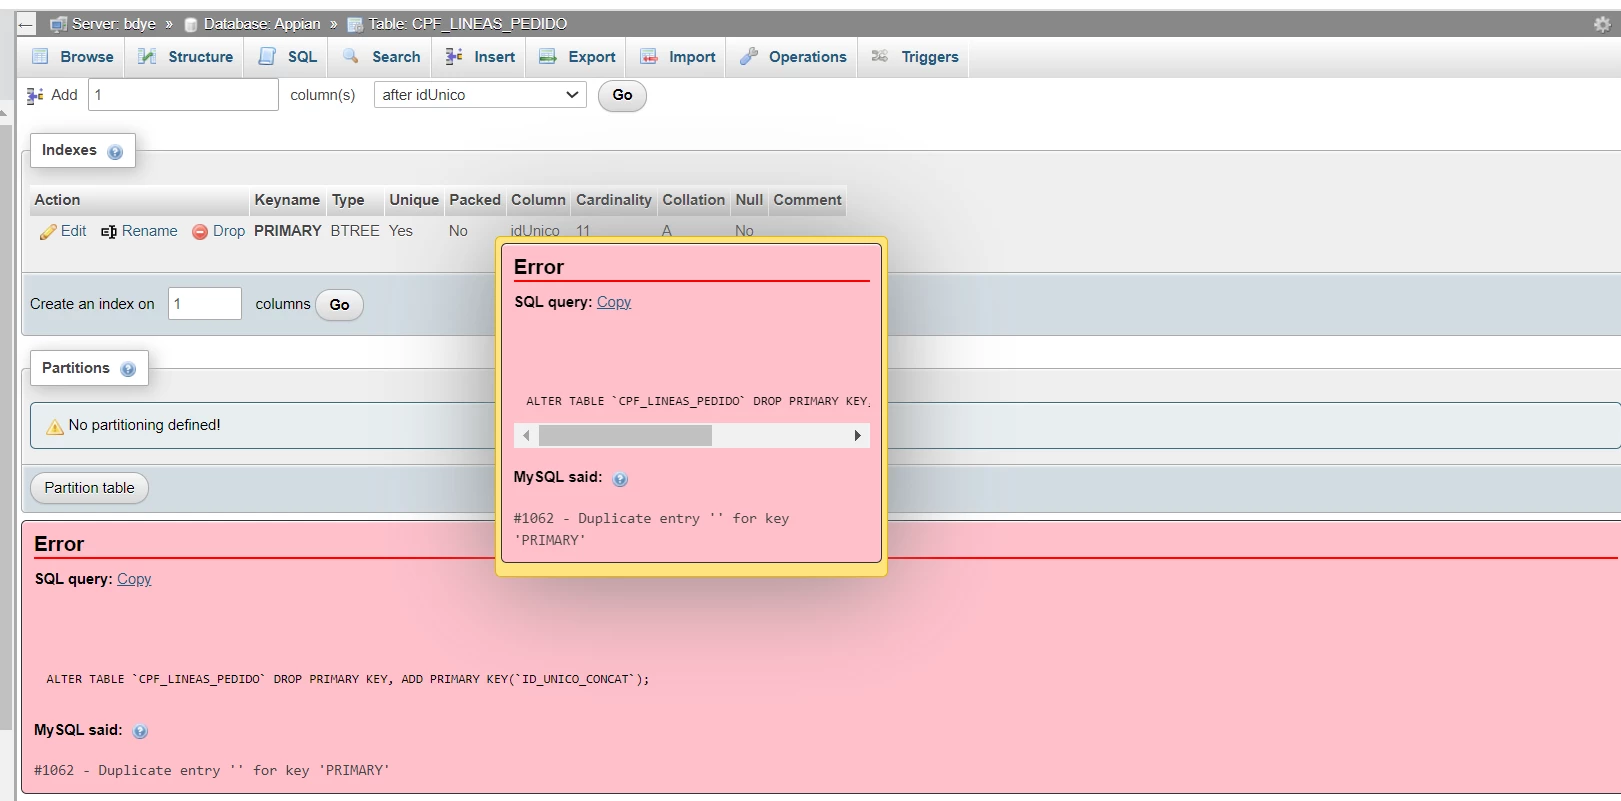Focus the Add columns number field
This screenshot has width=1621, height=801.
pyautogui.click(x=184, y=95)
